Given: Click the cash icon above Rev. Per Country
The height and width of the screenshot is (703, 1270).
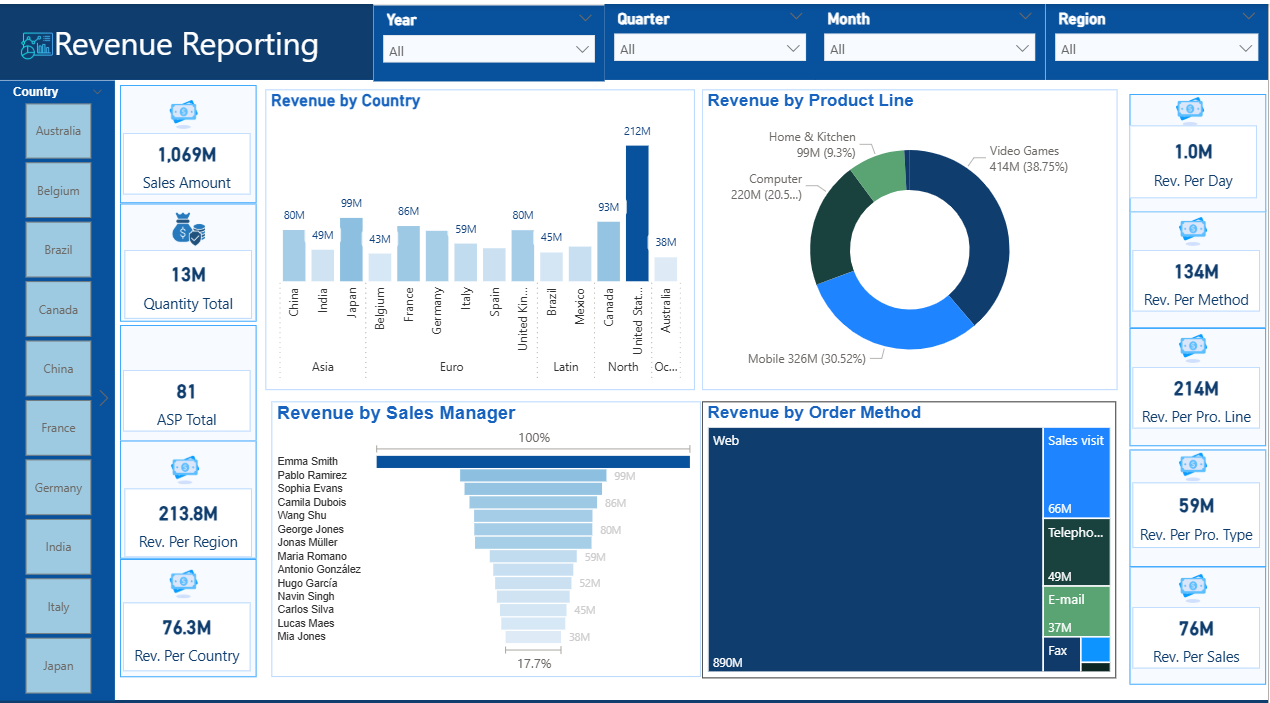Looking at the screenshot, I should tap(184, 582).
